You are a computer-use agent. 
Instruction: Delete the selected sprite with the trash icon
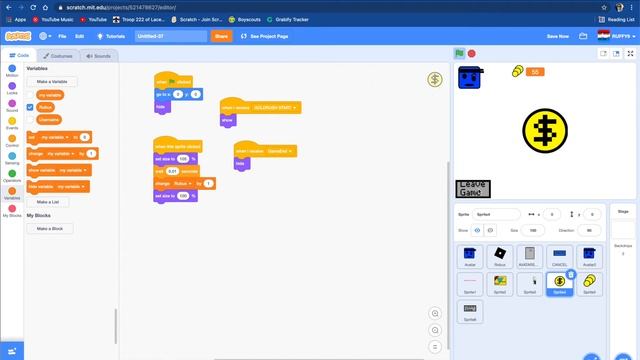pos(571,274)
